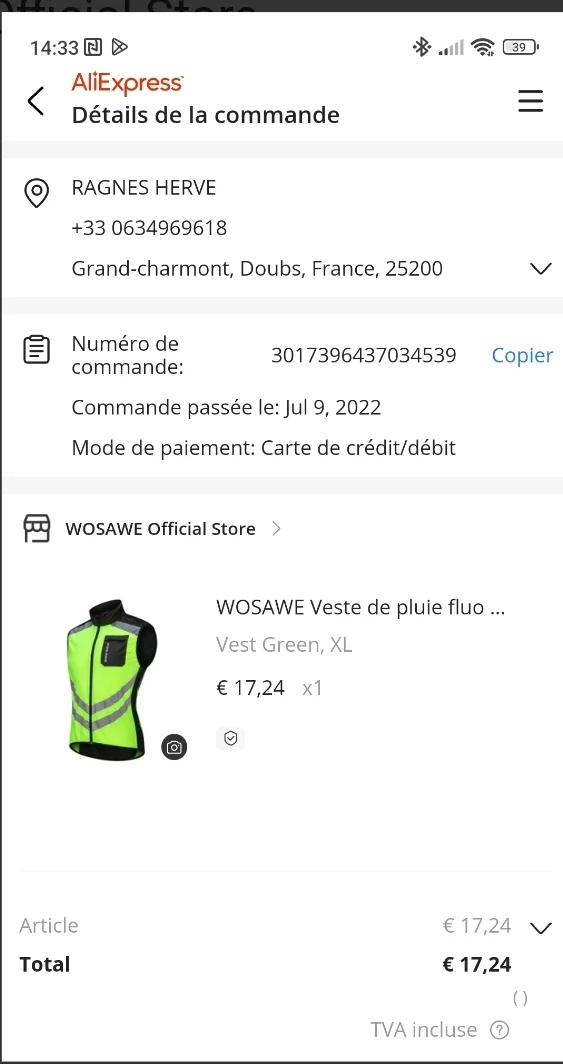Open the hamburger menu
Screen dimensions: 563x1064
(530, 101)
